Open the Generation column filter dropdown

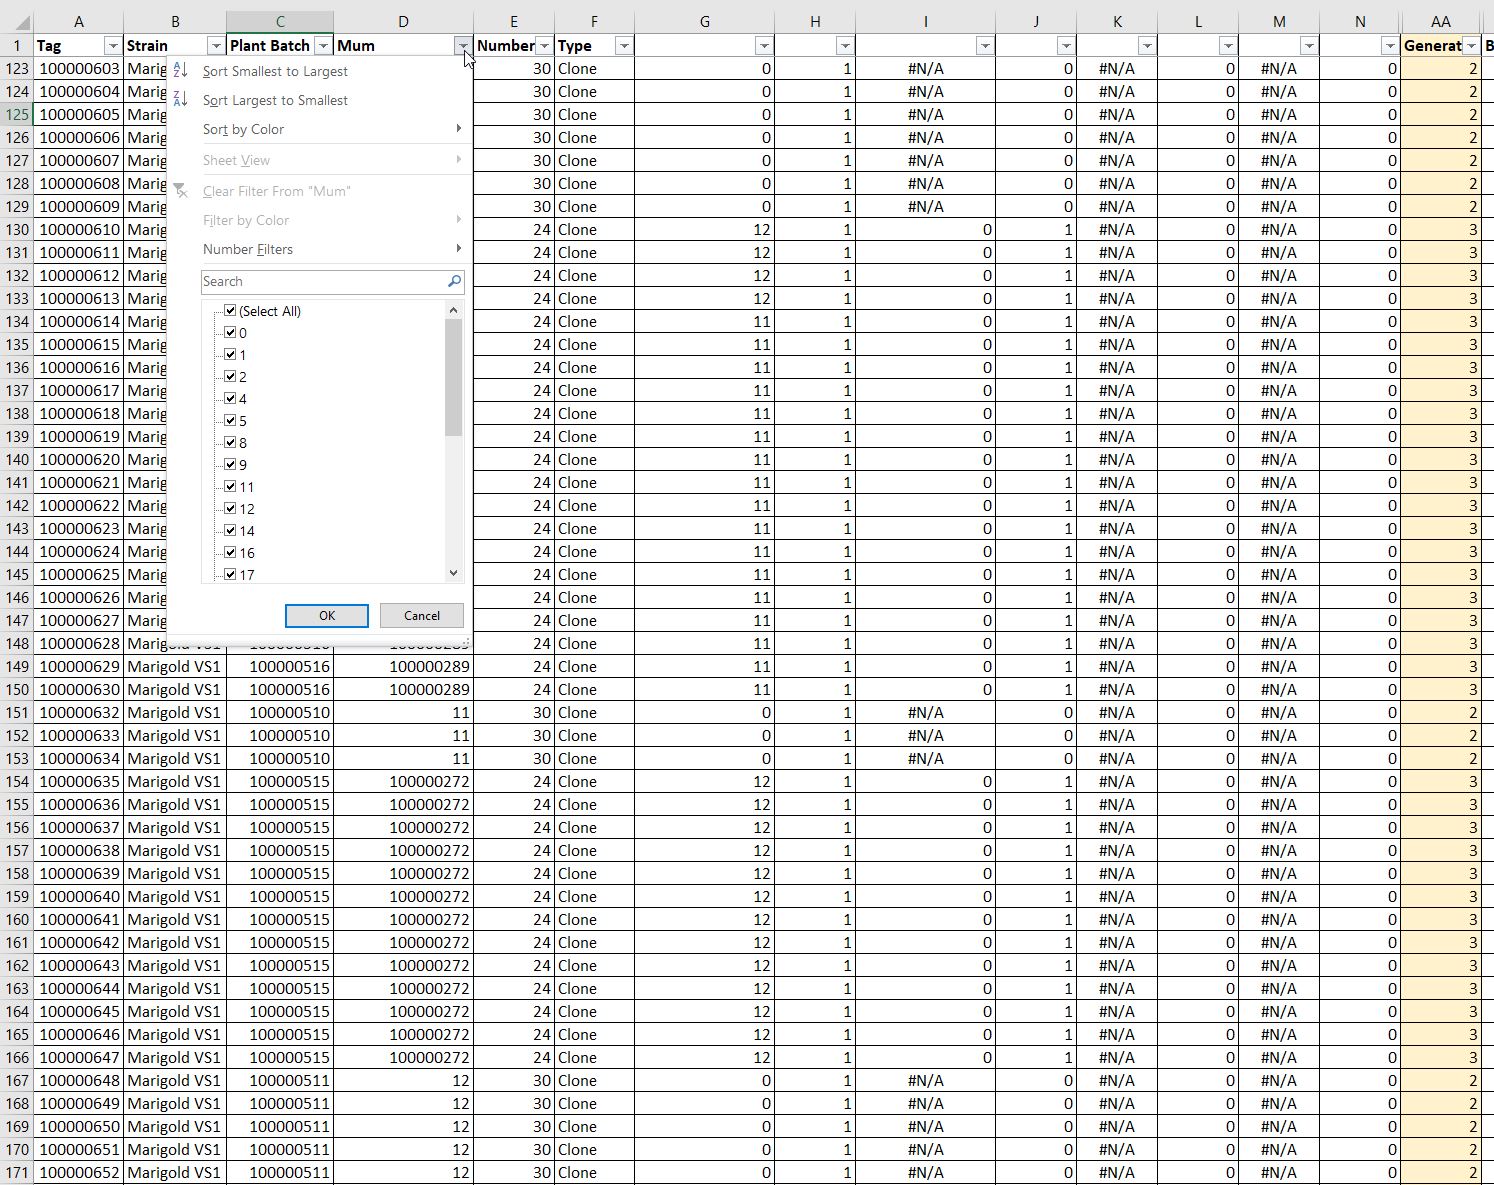(x=1471, y=46)
